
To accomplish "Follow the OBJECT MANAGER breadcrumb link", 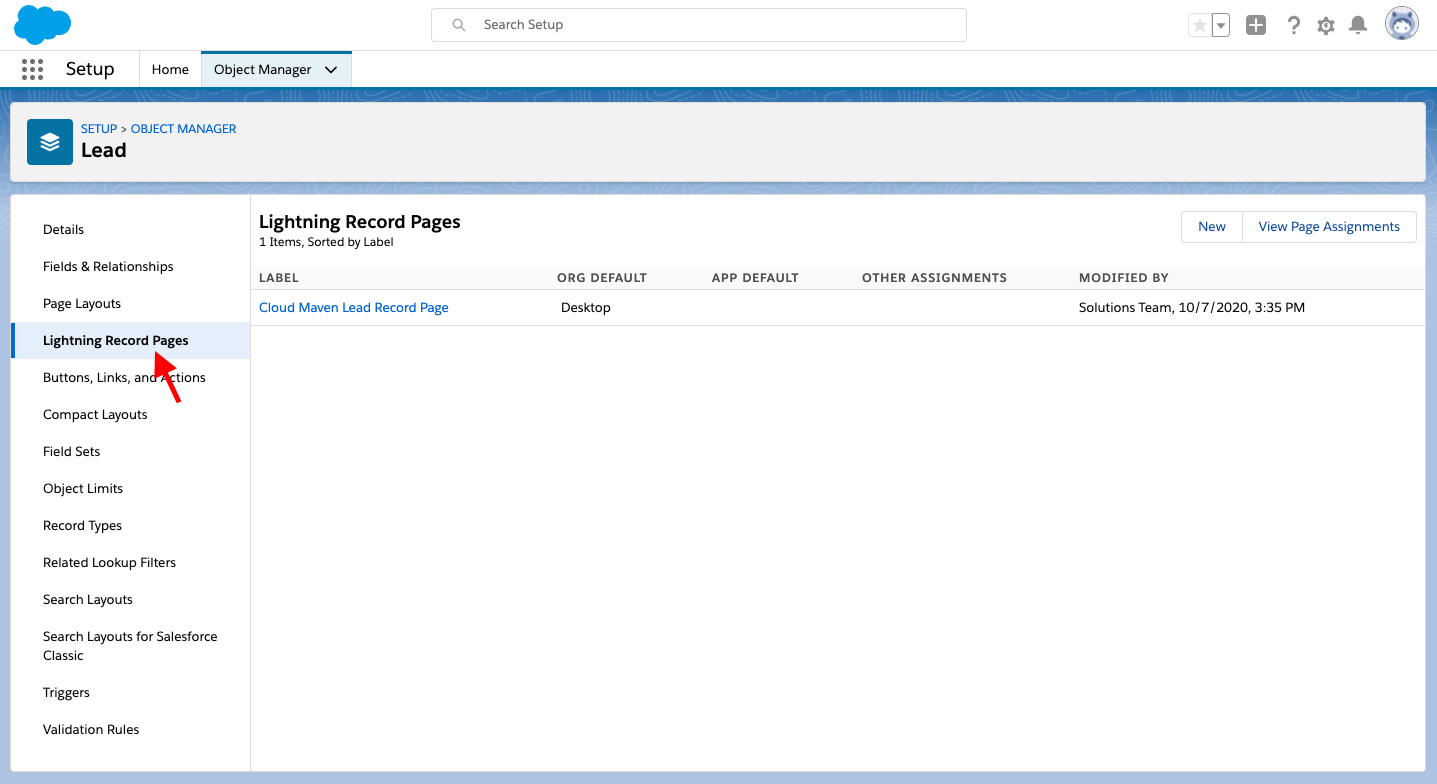I will (x=184, y=129).
